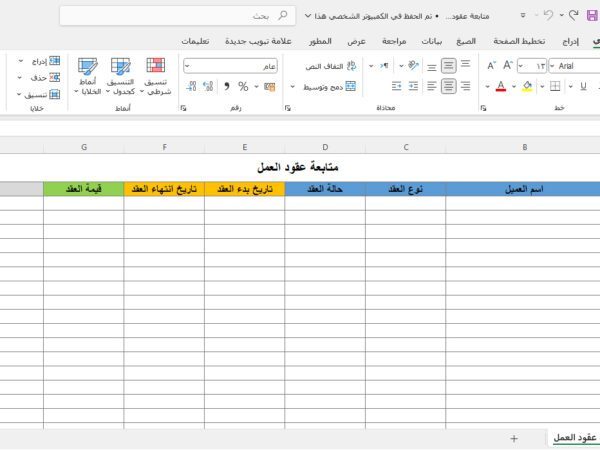Click the increase indent icon

coord(396,86)
